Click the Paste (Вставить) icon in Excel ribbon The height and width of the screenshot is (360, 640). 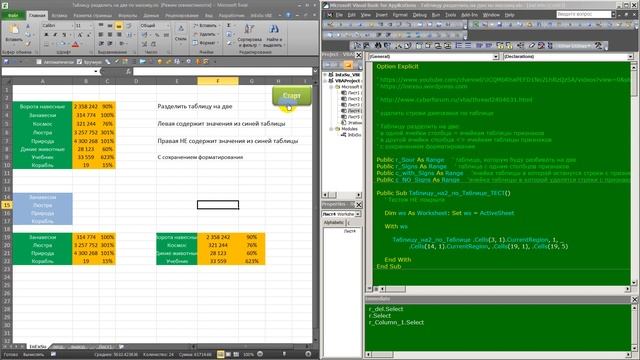(x=13, y=30)
